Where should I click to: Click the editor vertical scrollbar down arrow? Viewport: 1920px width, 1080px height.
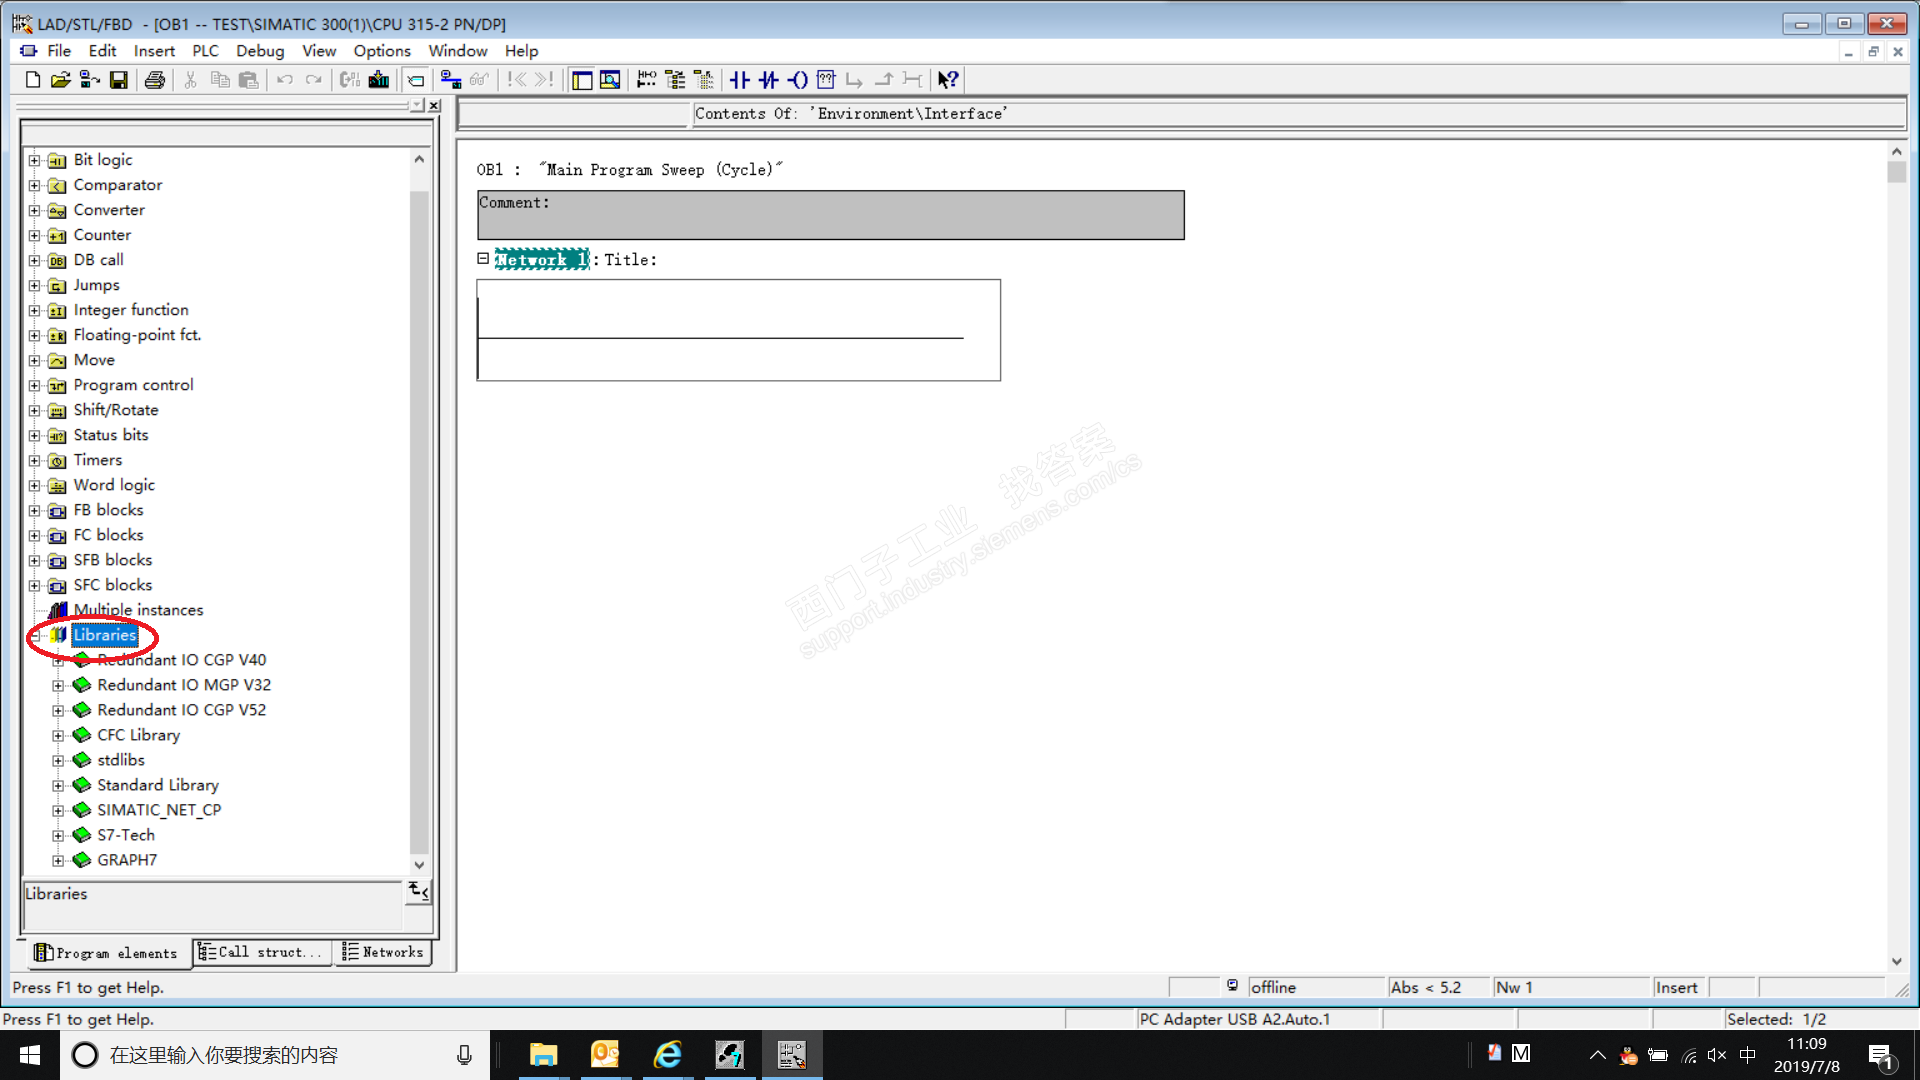point(1896,961)
